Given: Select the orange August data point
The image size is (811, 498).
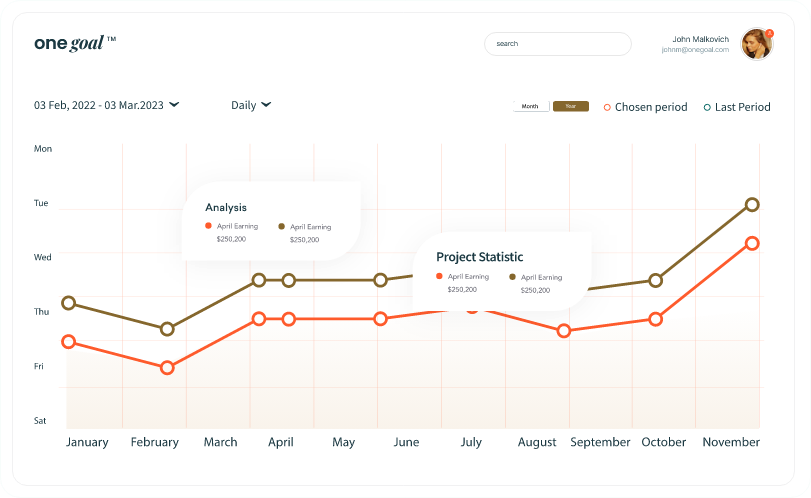Looking at the screenshot, I should pyautogui.click(x=564, y=330).
